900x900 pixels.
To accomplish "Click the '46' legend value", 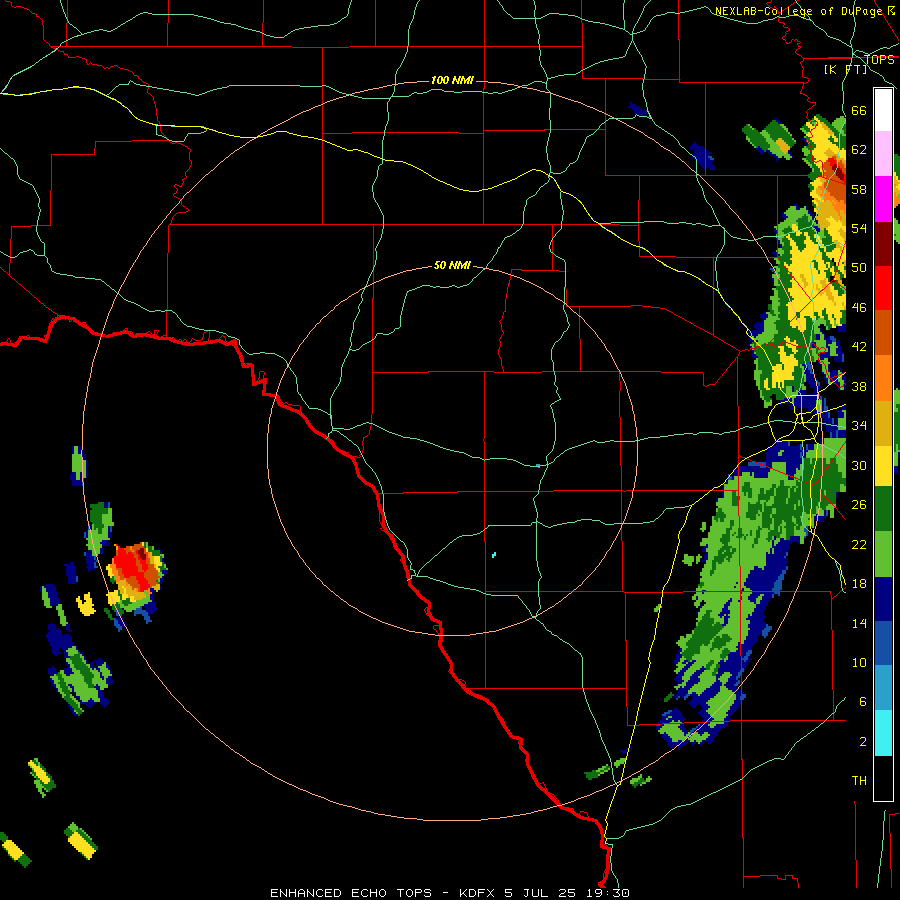I will [x=859, y=308].
